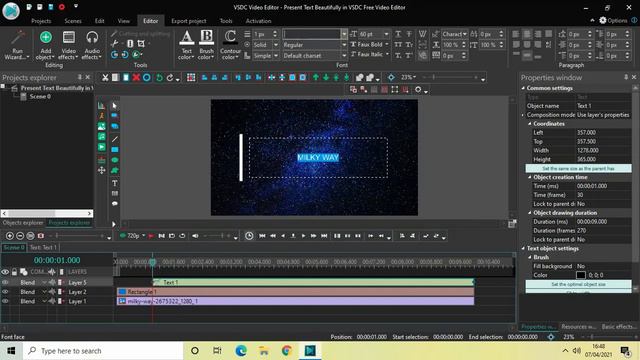Toggle visibility eye of Layer 2

[x=5, y=292]
